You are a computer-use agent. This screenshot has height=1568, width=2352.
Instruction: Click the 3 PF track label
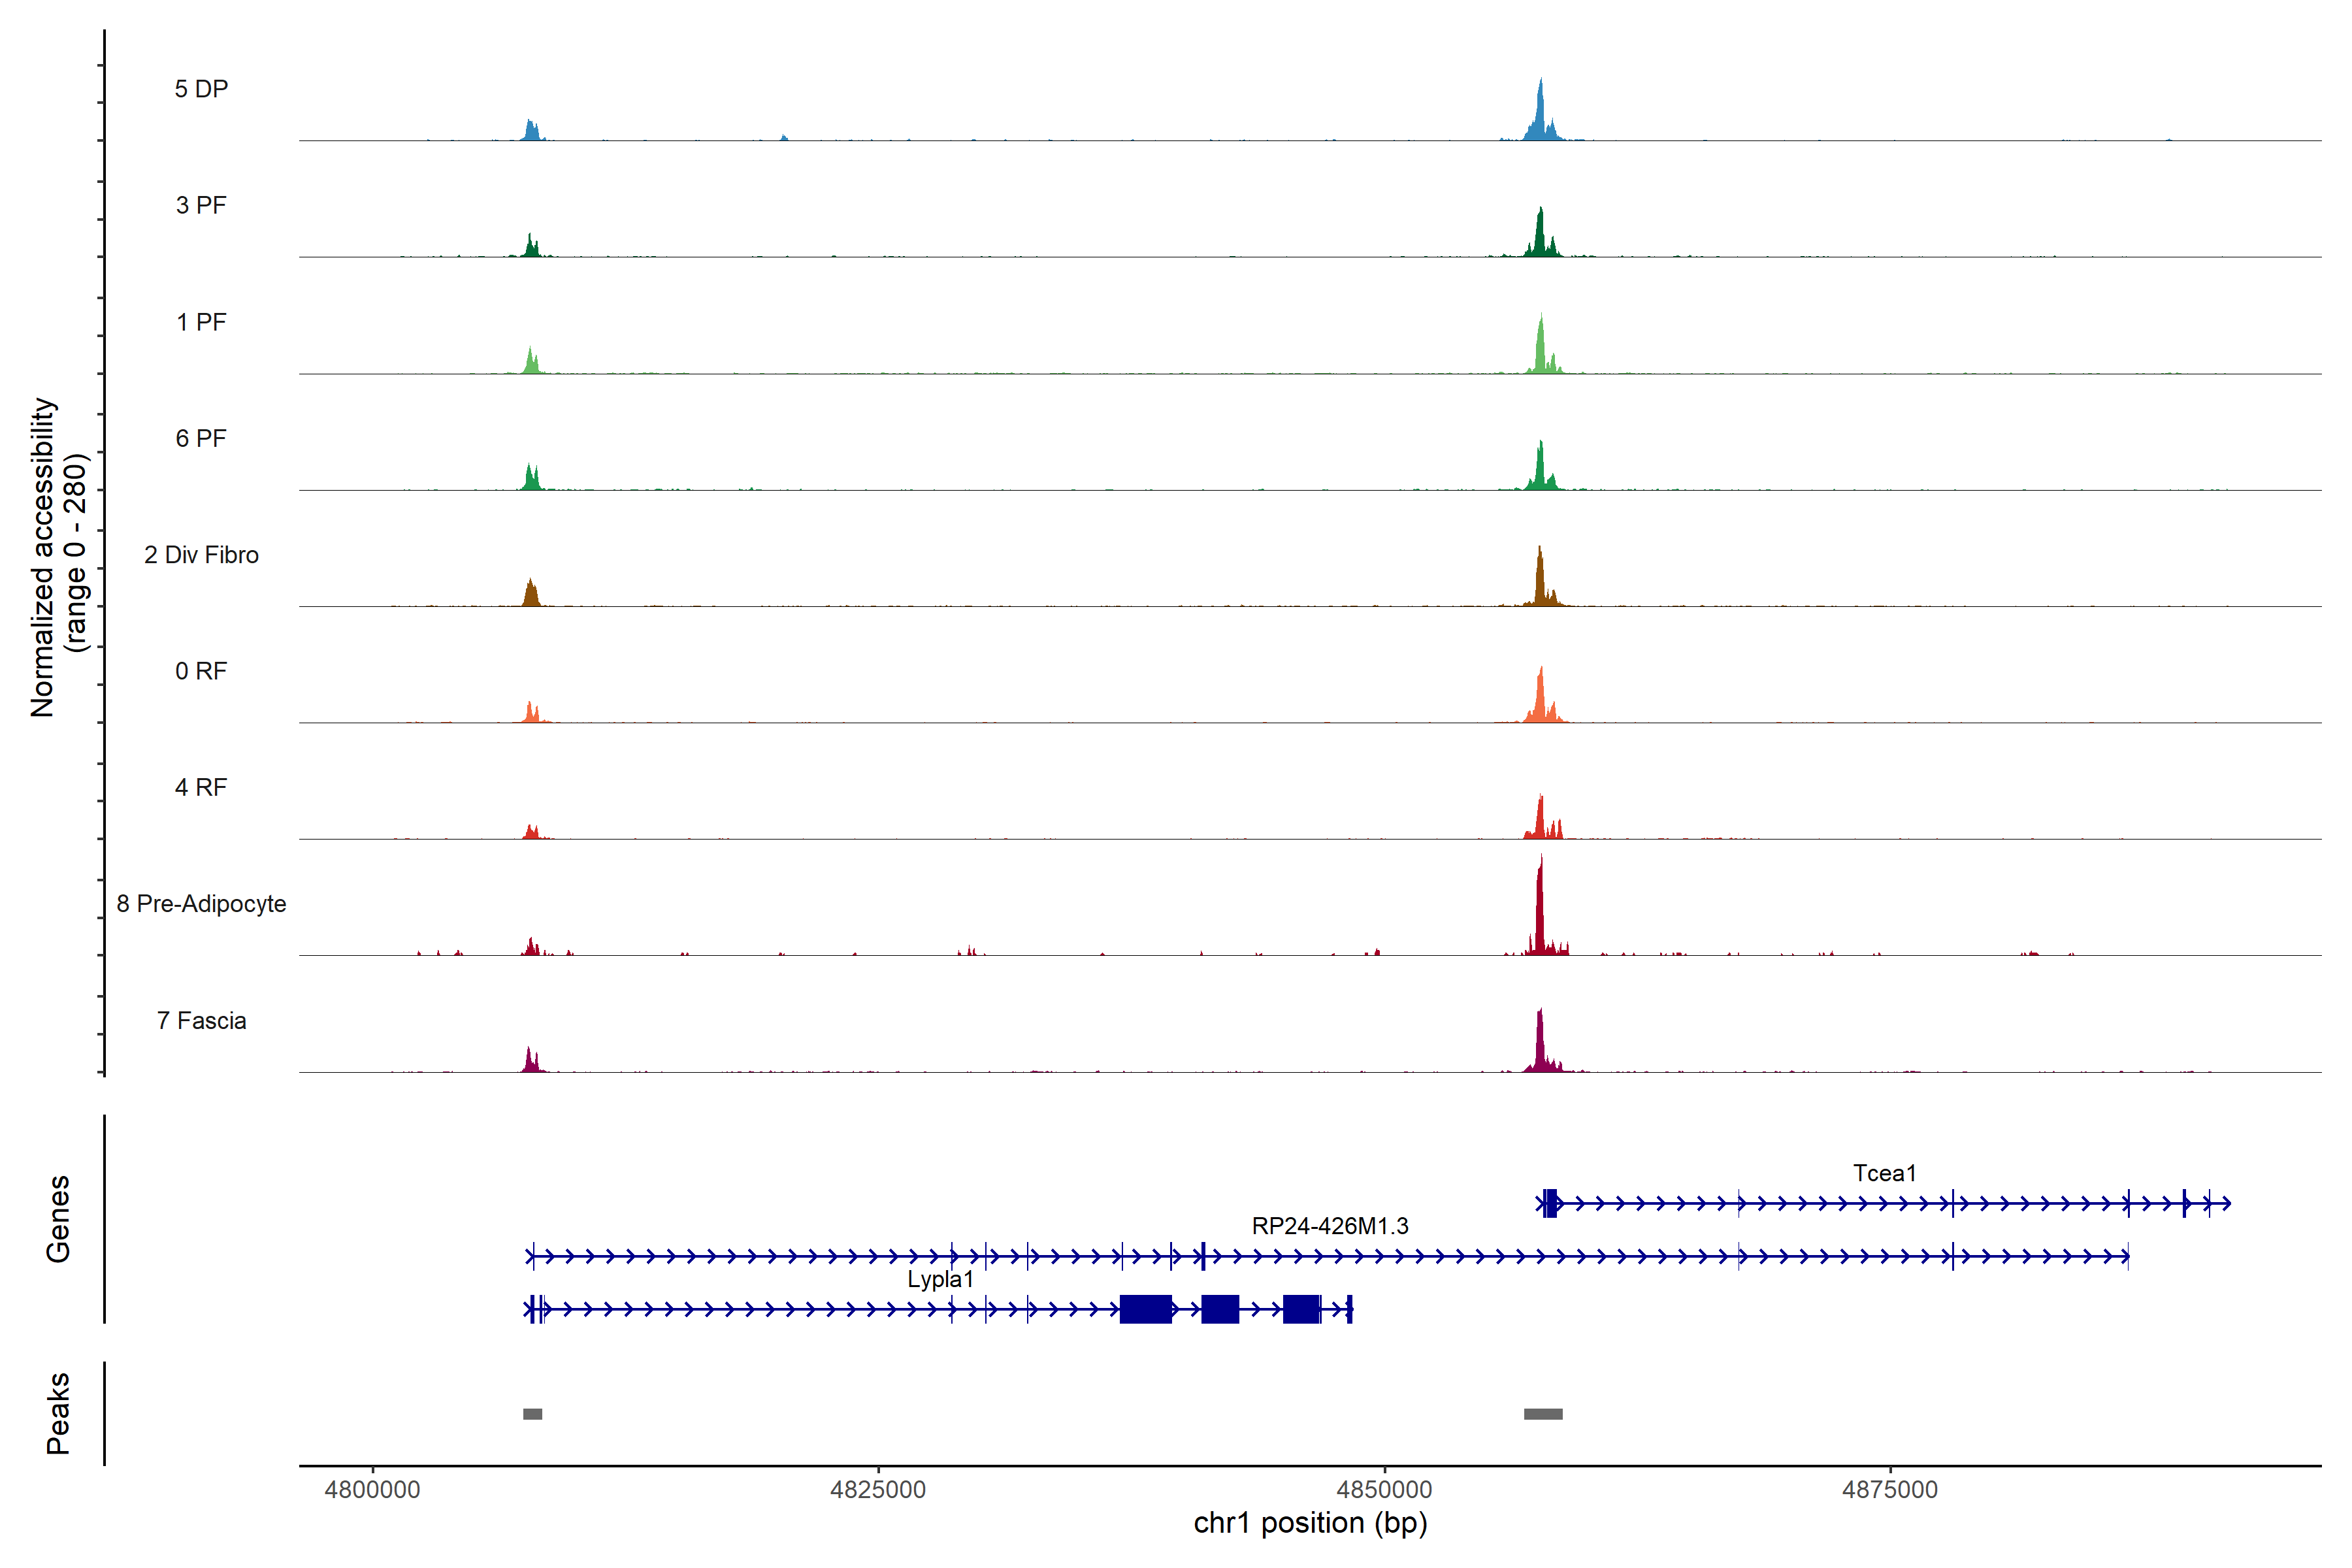(x=201, y=205)
